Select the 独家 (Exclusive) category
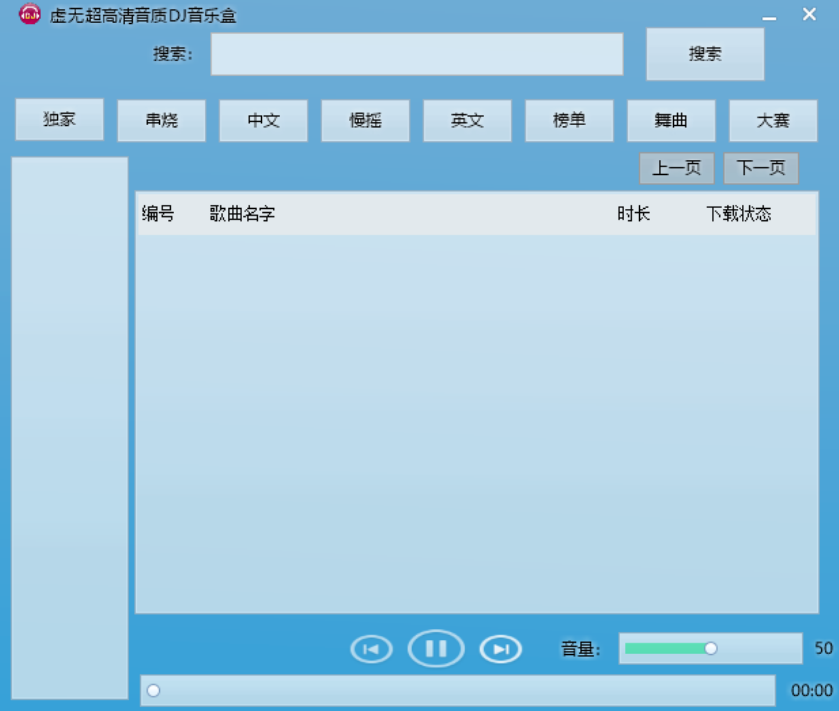 point(59,120)
